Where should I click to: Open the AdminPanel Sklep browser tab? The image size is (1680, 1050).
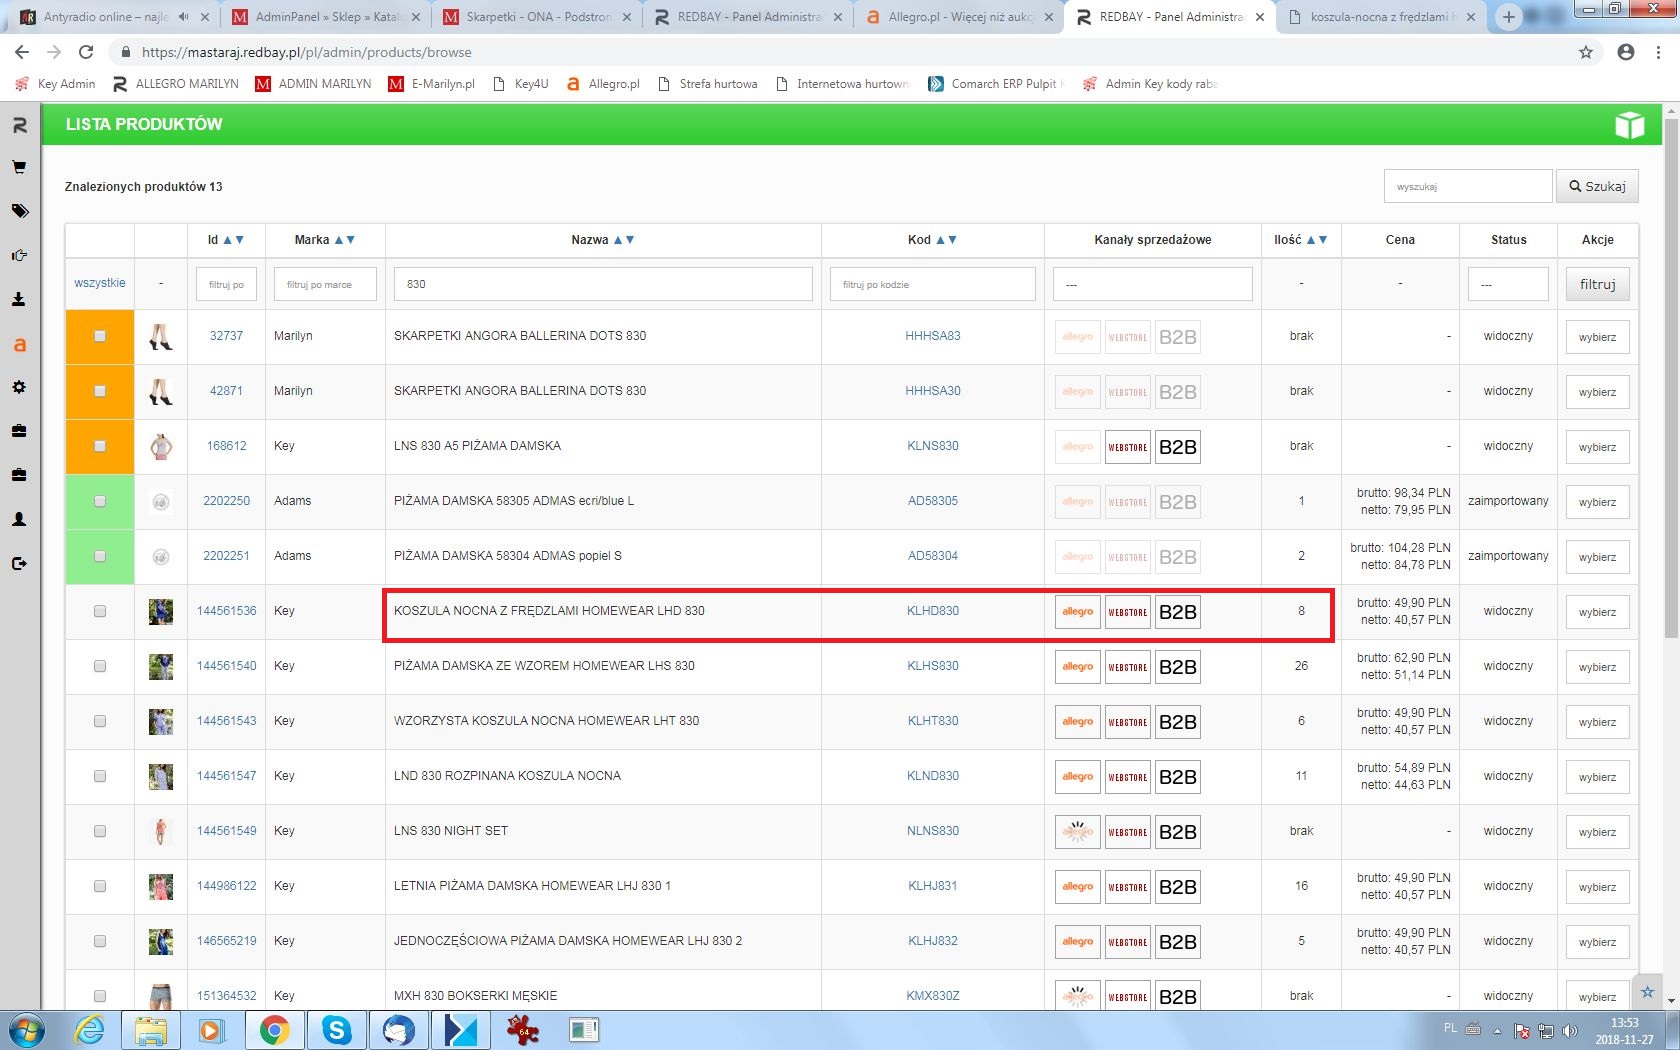coord(325,17)
